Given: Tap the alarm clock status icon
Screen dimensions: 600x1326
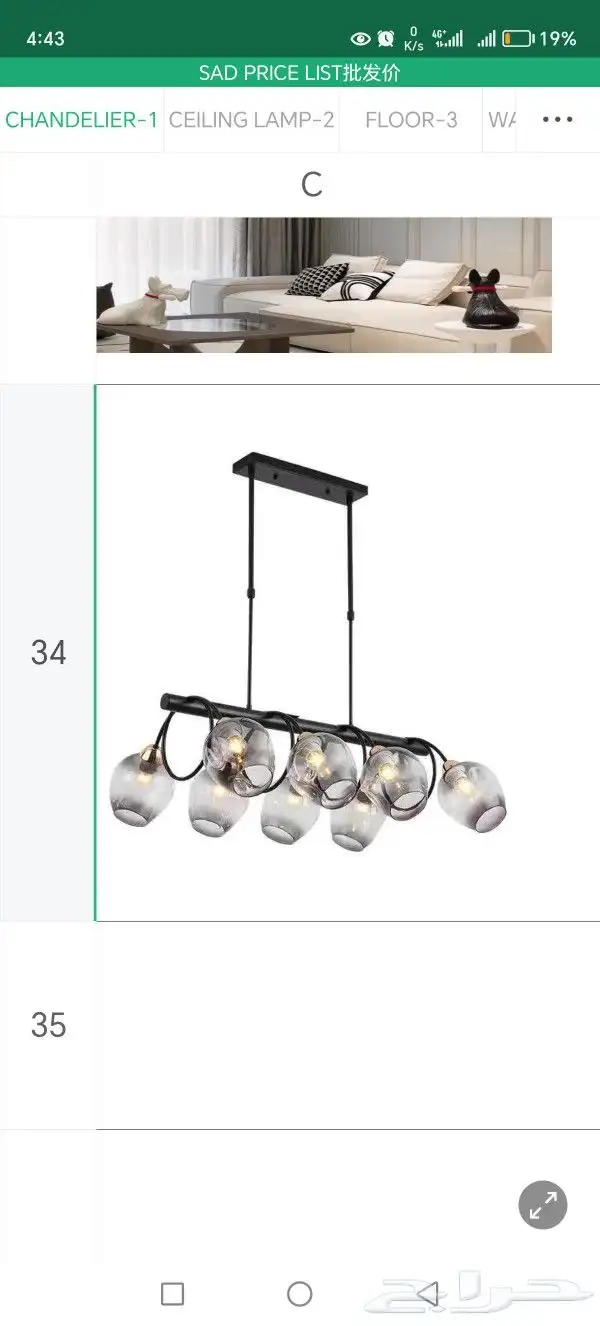Looking at the screenshot, I should tap(386, 39).
